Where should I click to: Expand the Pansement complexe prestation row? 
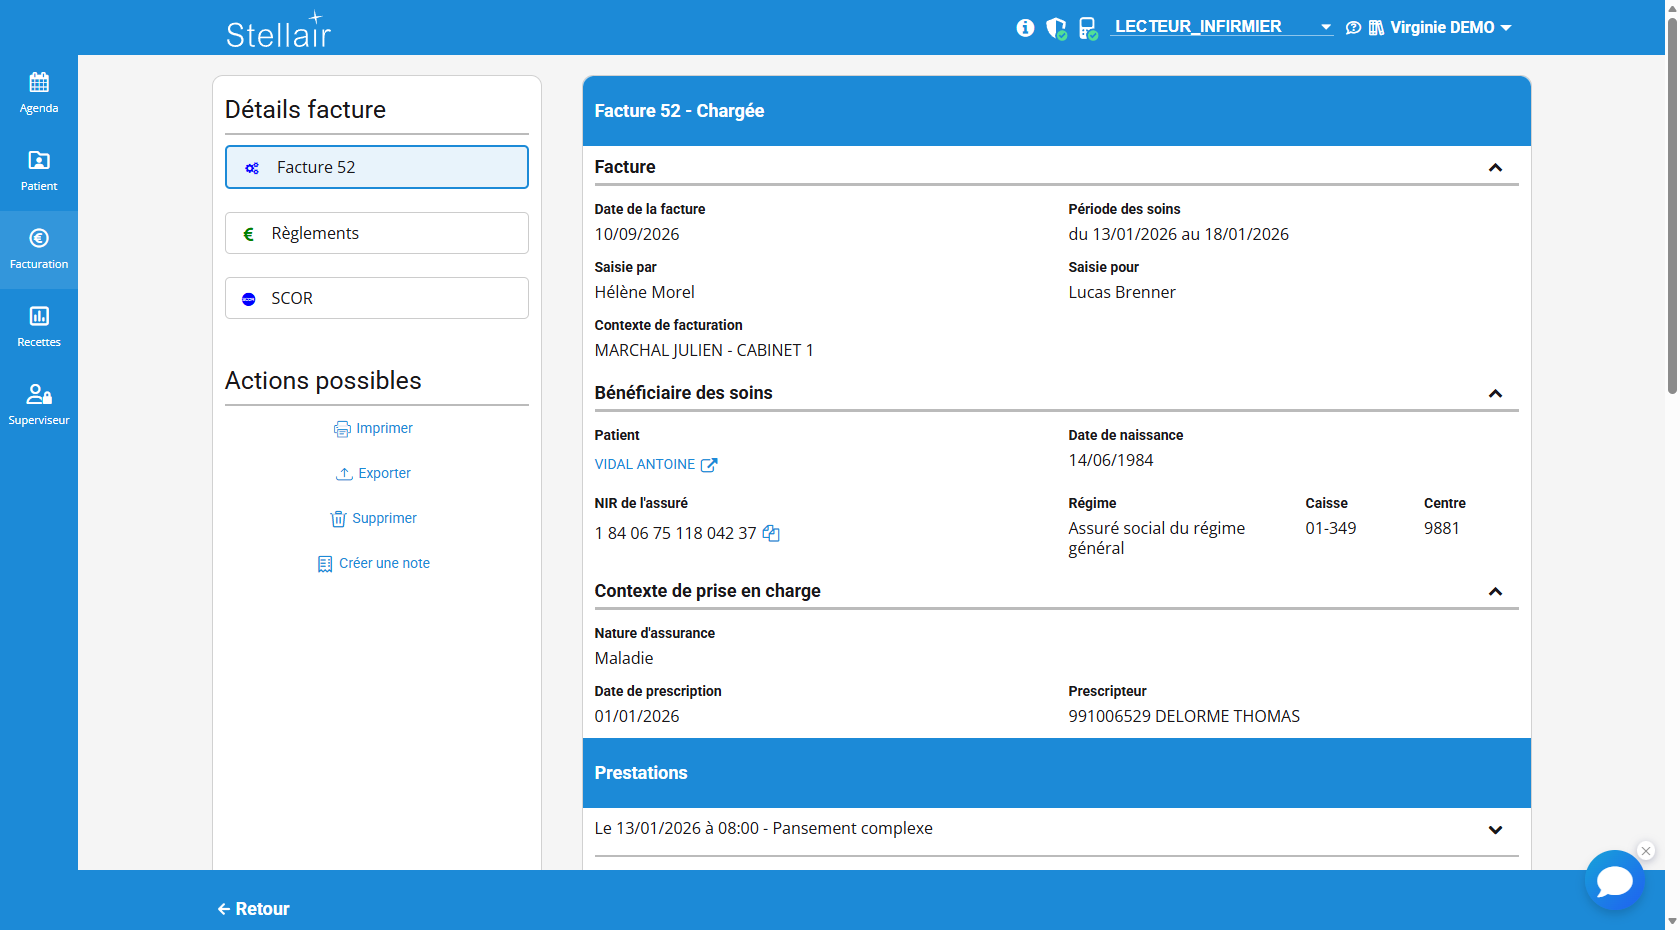click(1056, 829)
